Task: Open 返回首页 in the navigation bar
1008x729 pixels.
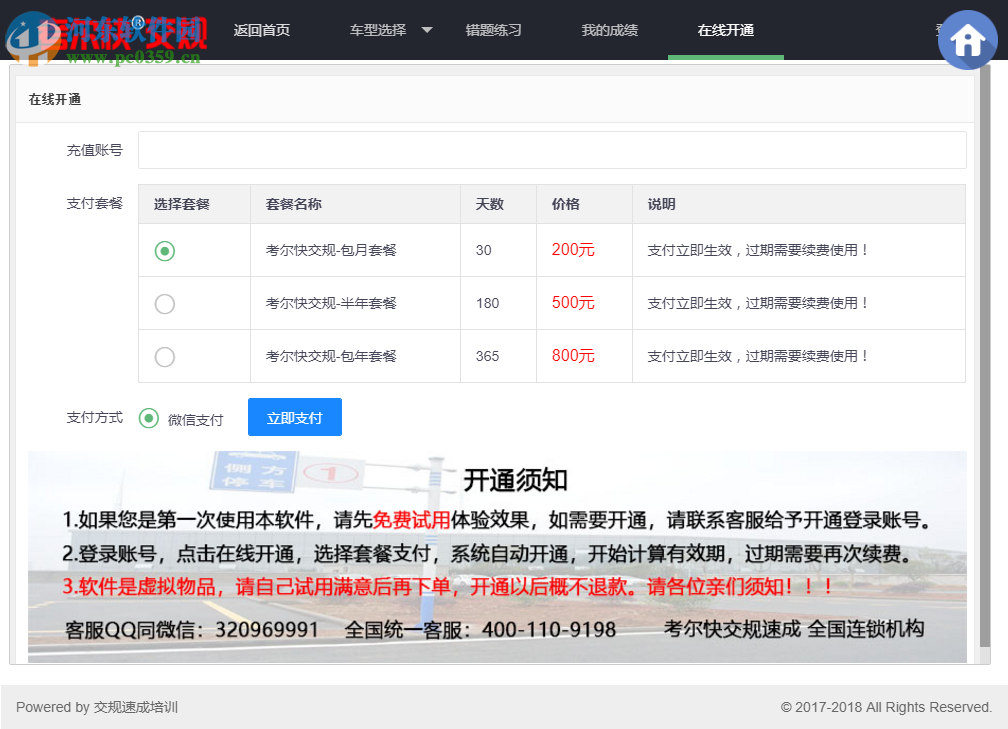Action: click(262, 30)
